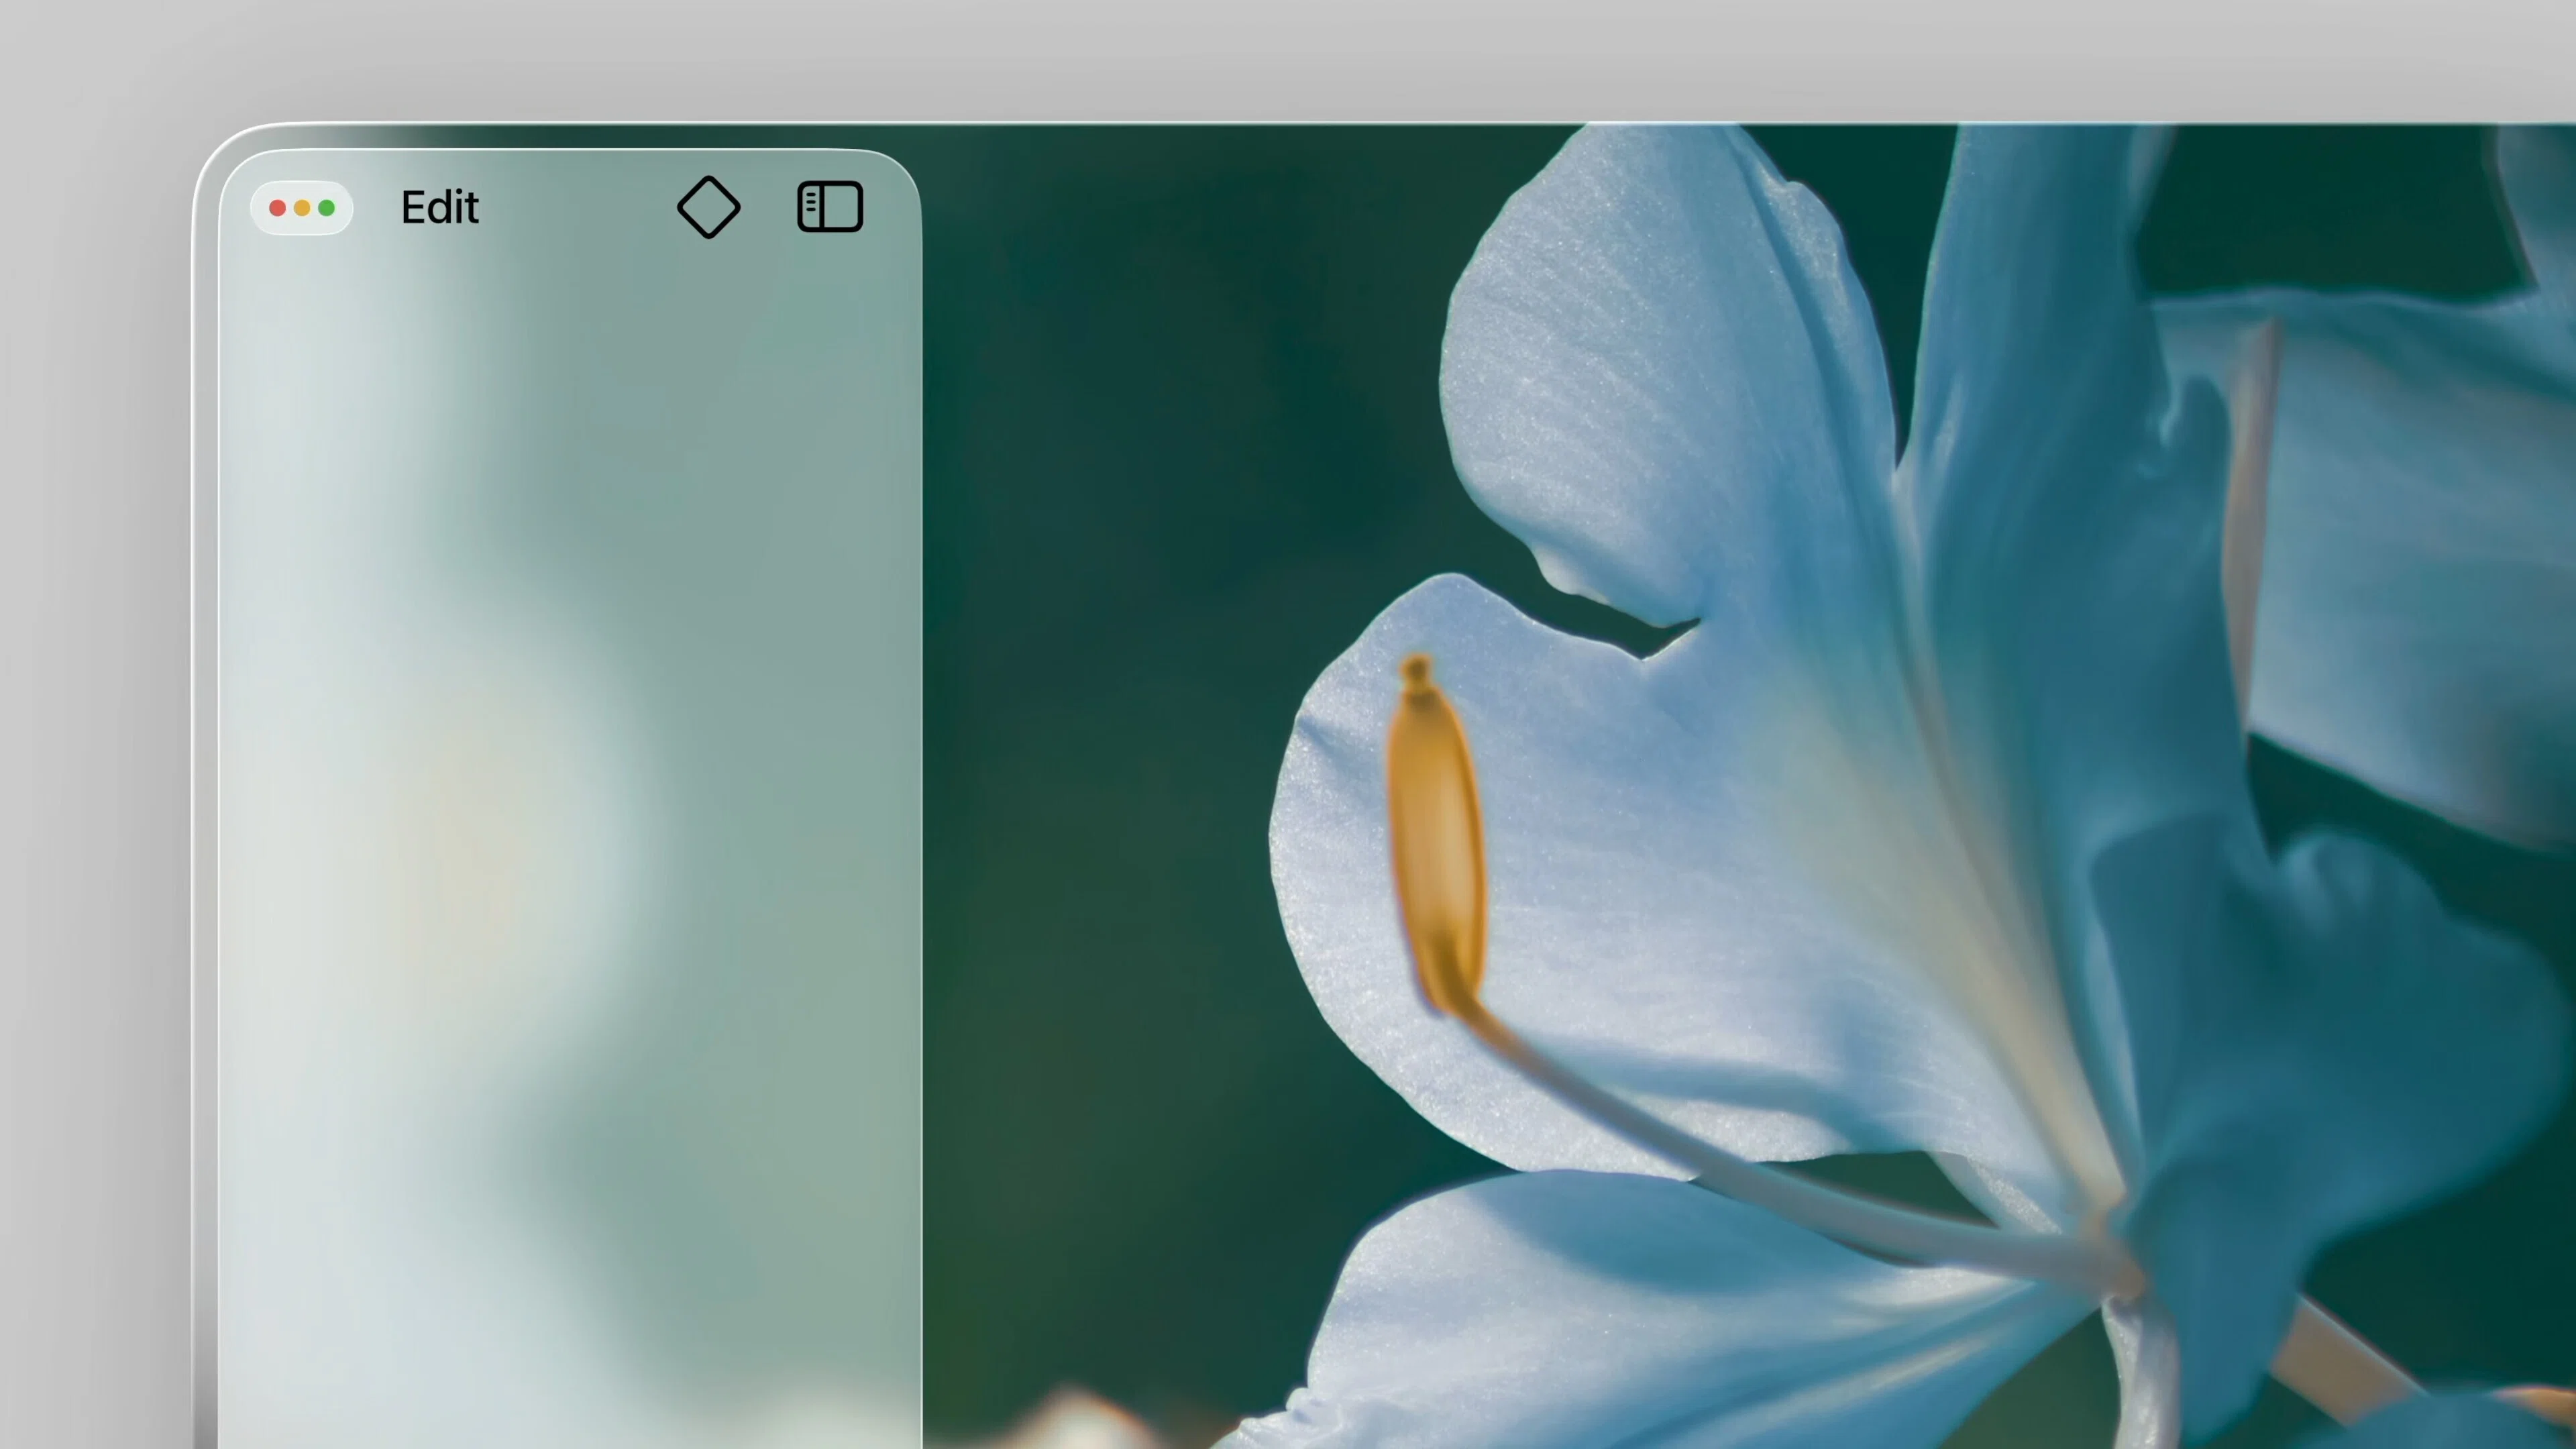Close the window with the red button
Screen dimensions: 2576x1449
click(278, 208)
